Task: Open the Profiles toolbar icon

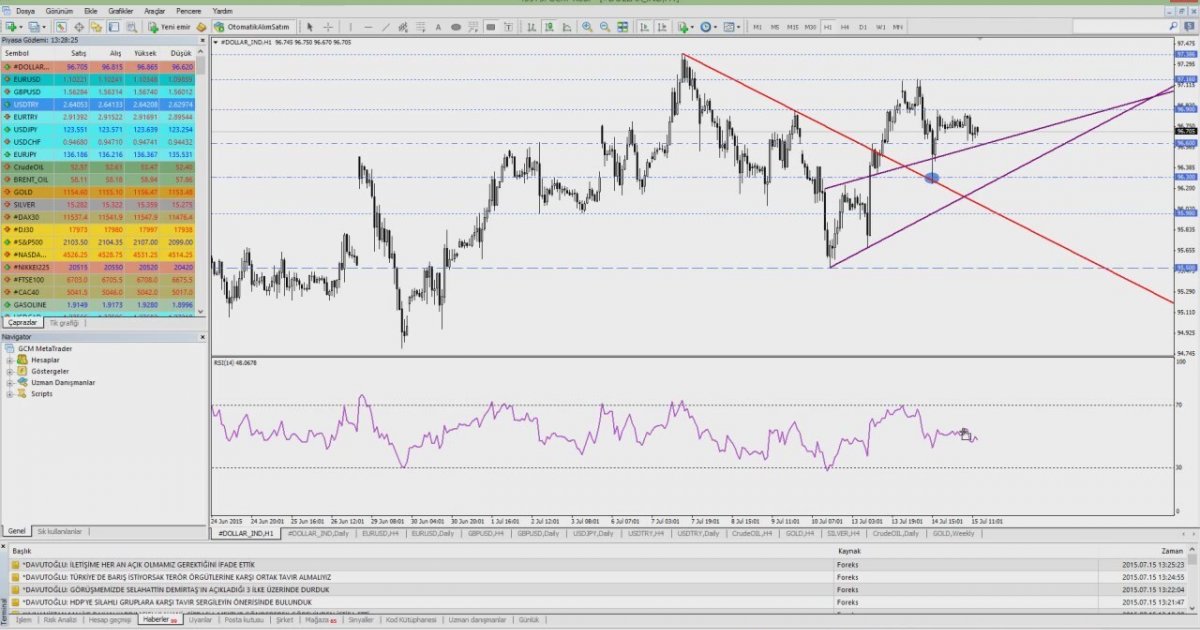Action: (x=34, y=26)
